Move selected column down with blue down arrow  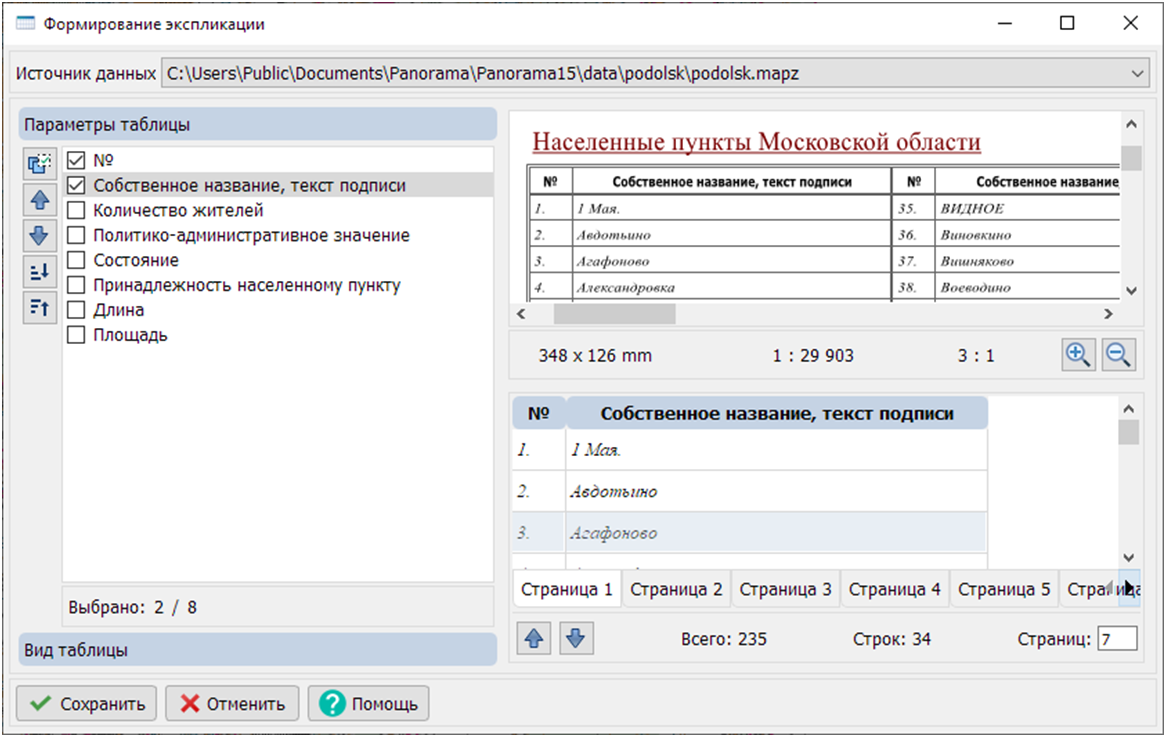[x=38, y=236]
